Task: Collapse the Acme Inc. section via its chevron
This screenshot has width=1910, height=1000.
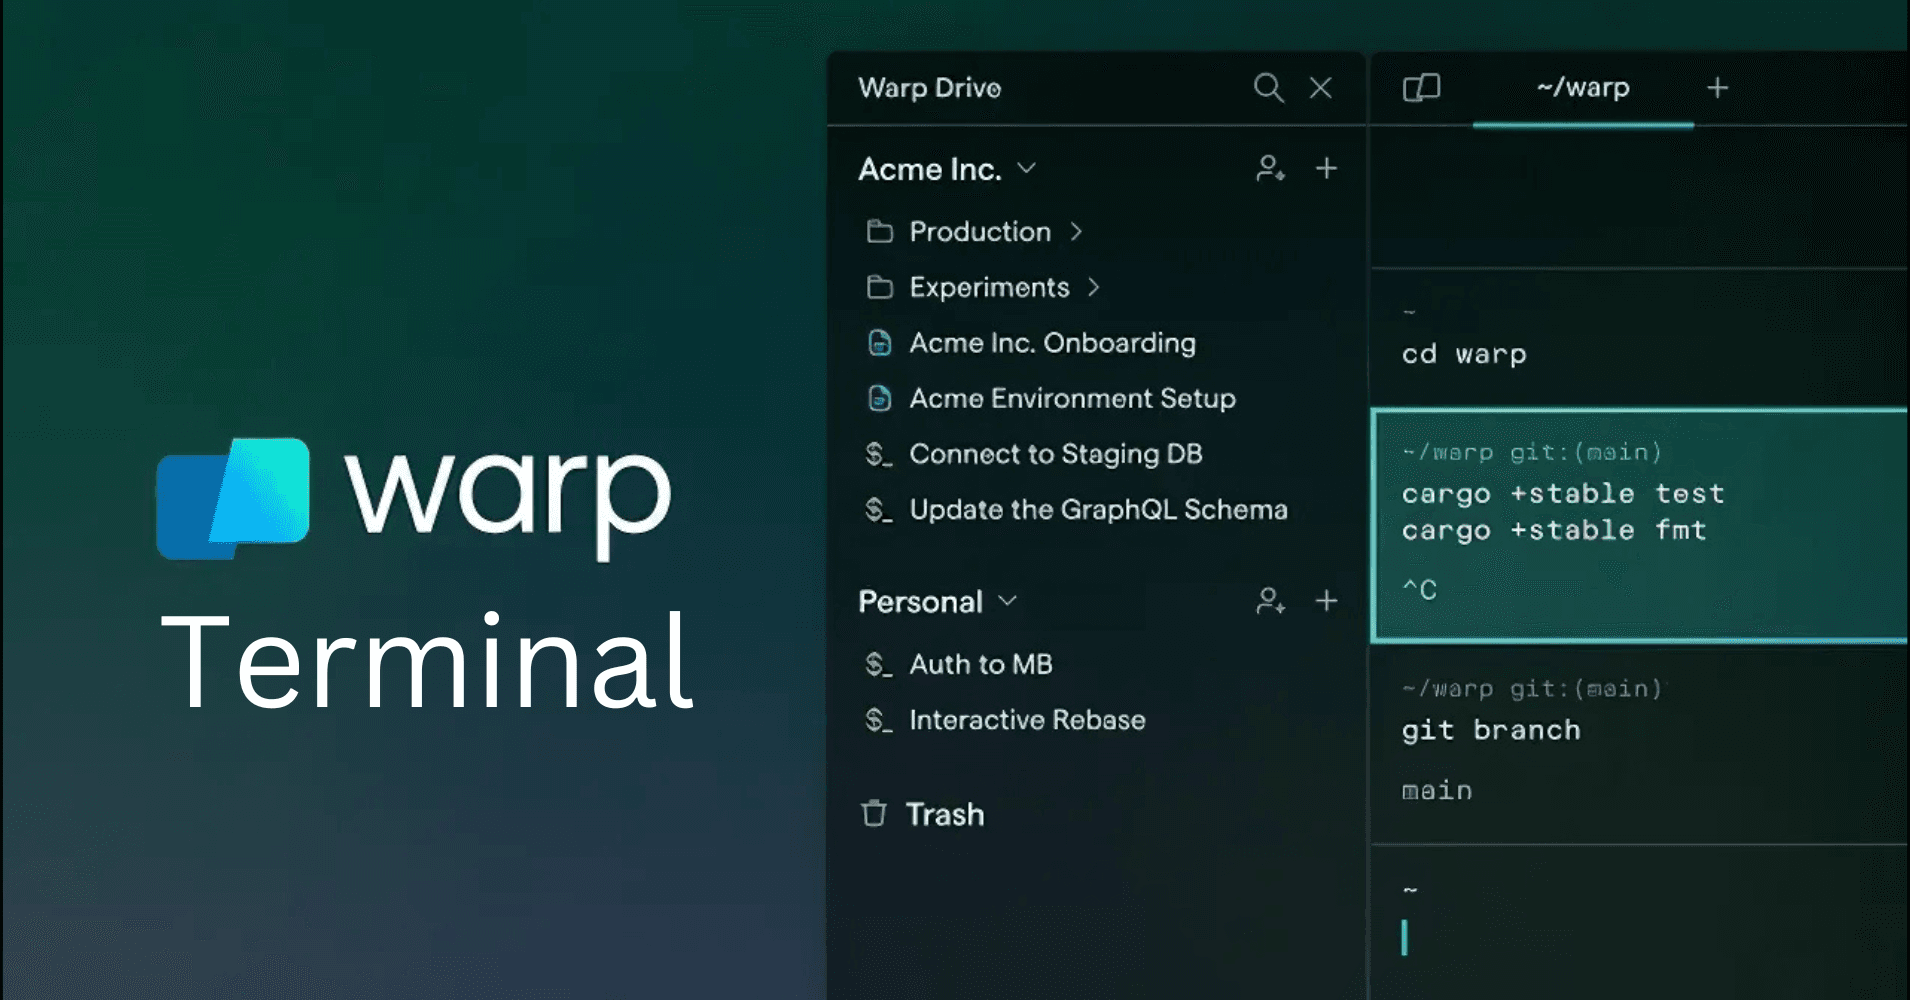Action: coord(1026,168)
